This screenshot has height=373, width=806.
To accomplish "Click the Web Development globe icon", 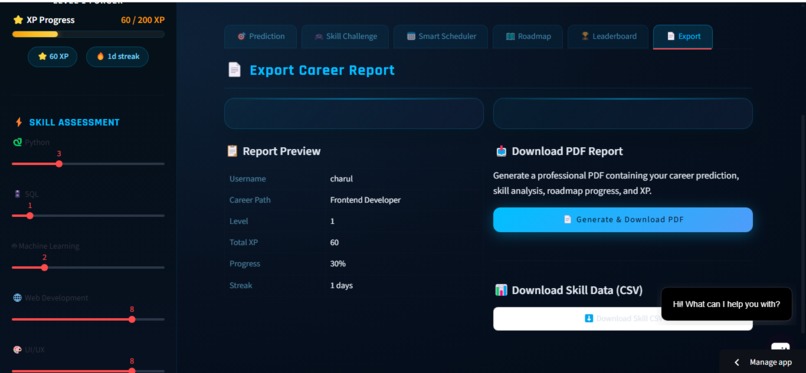I will coord(17,298).
